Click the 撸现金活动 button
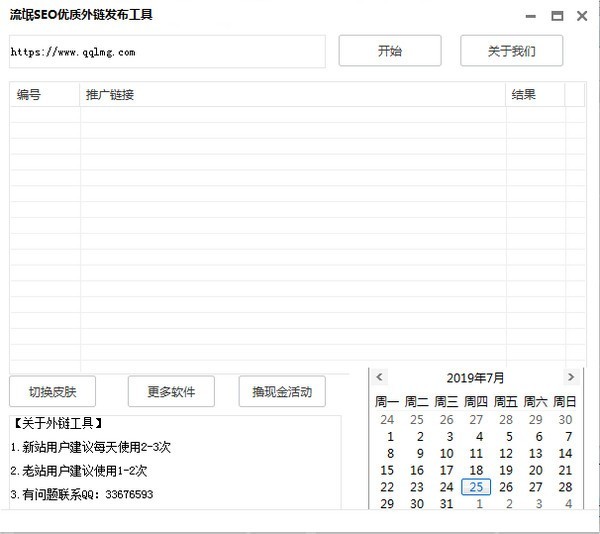 (282, 391)
